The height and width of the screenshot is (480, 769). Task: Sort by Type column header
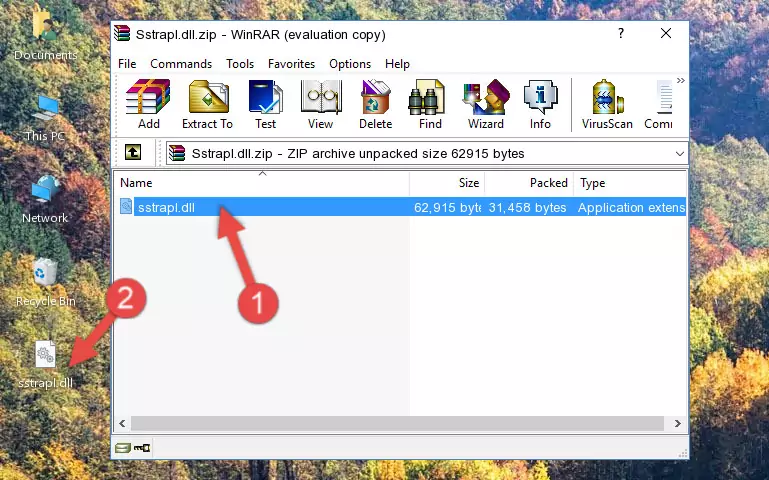tap(630, 183)
